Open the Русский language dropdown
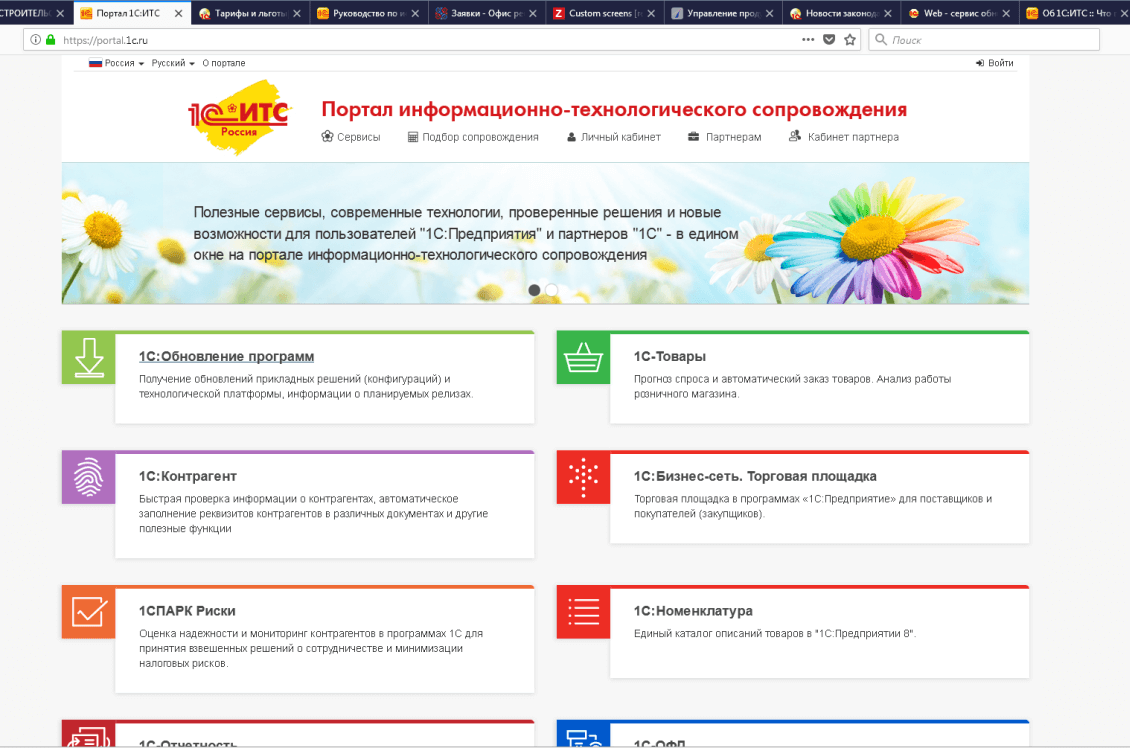 [173, 63]
